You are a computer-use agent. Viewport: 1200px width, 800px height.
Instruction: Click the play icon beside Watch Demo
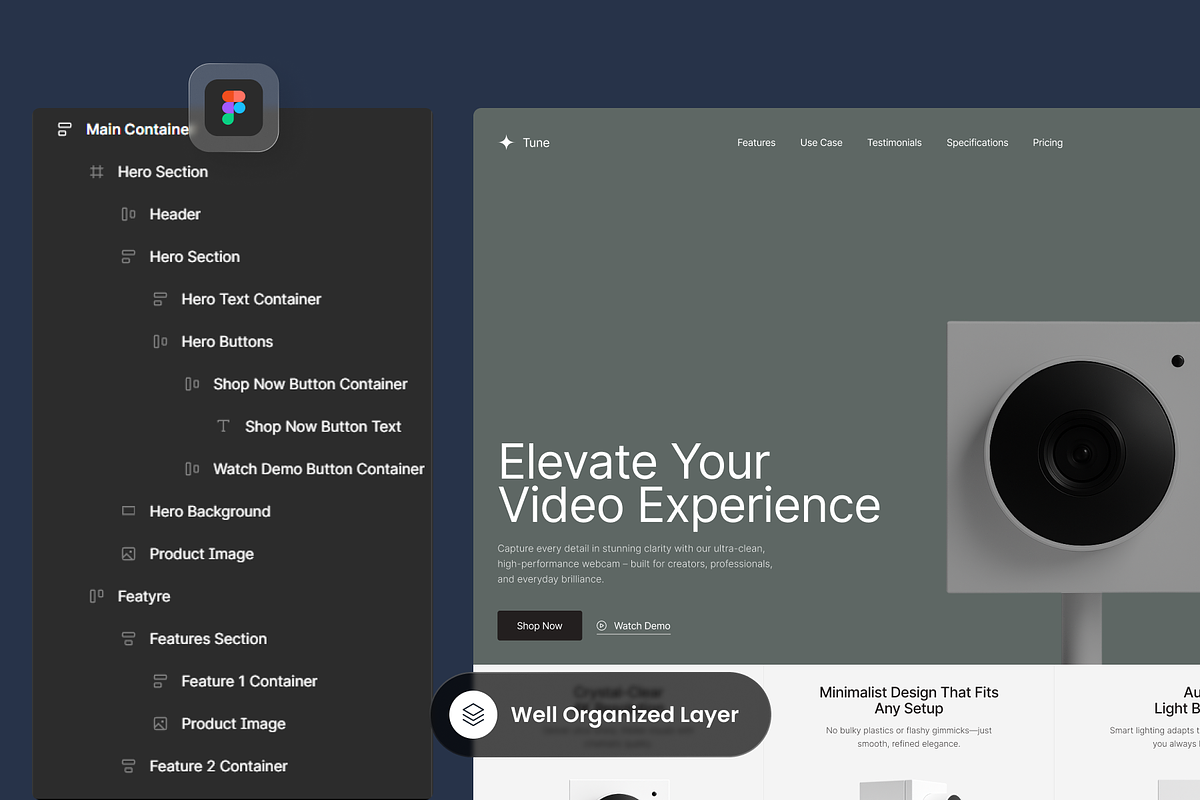click(x=602, y=626)
